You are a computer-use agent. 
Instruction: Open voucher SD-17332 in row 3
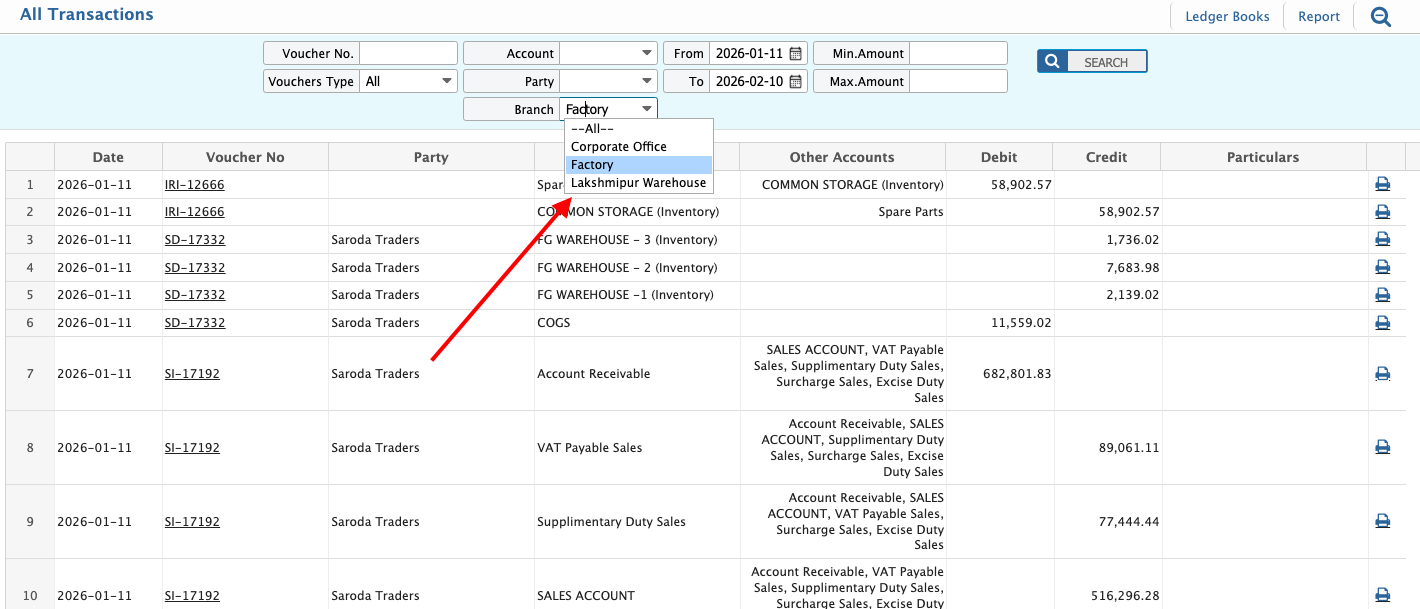pyautogui.click(x=195, y=240)
